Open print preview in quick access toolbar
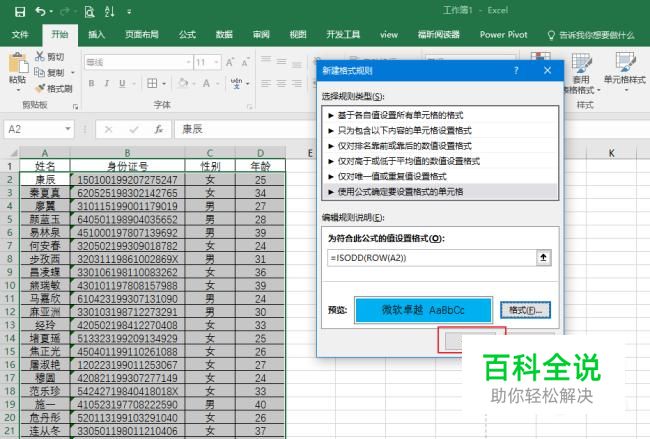The width and height of the screenshot is (650, 439). coord(89,11)
